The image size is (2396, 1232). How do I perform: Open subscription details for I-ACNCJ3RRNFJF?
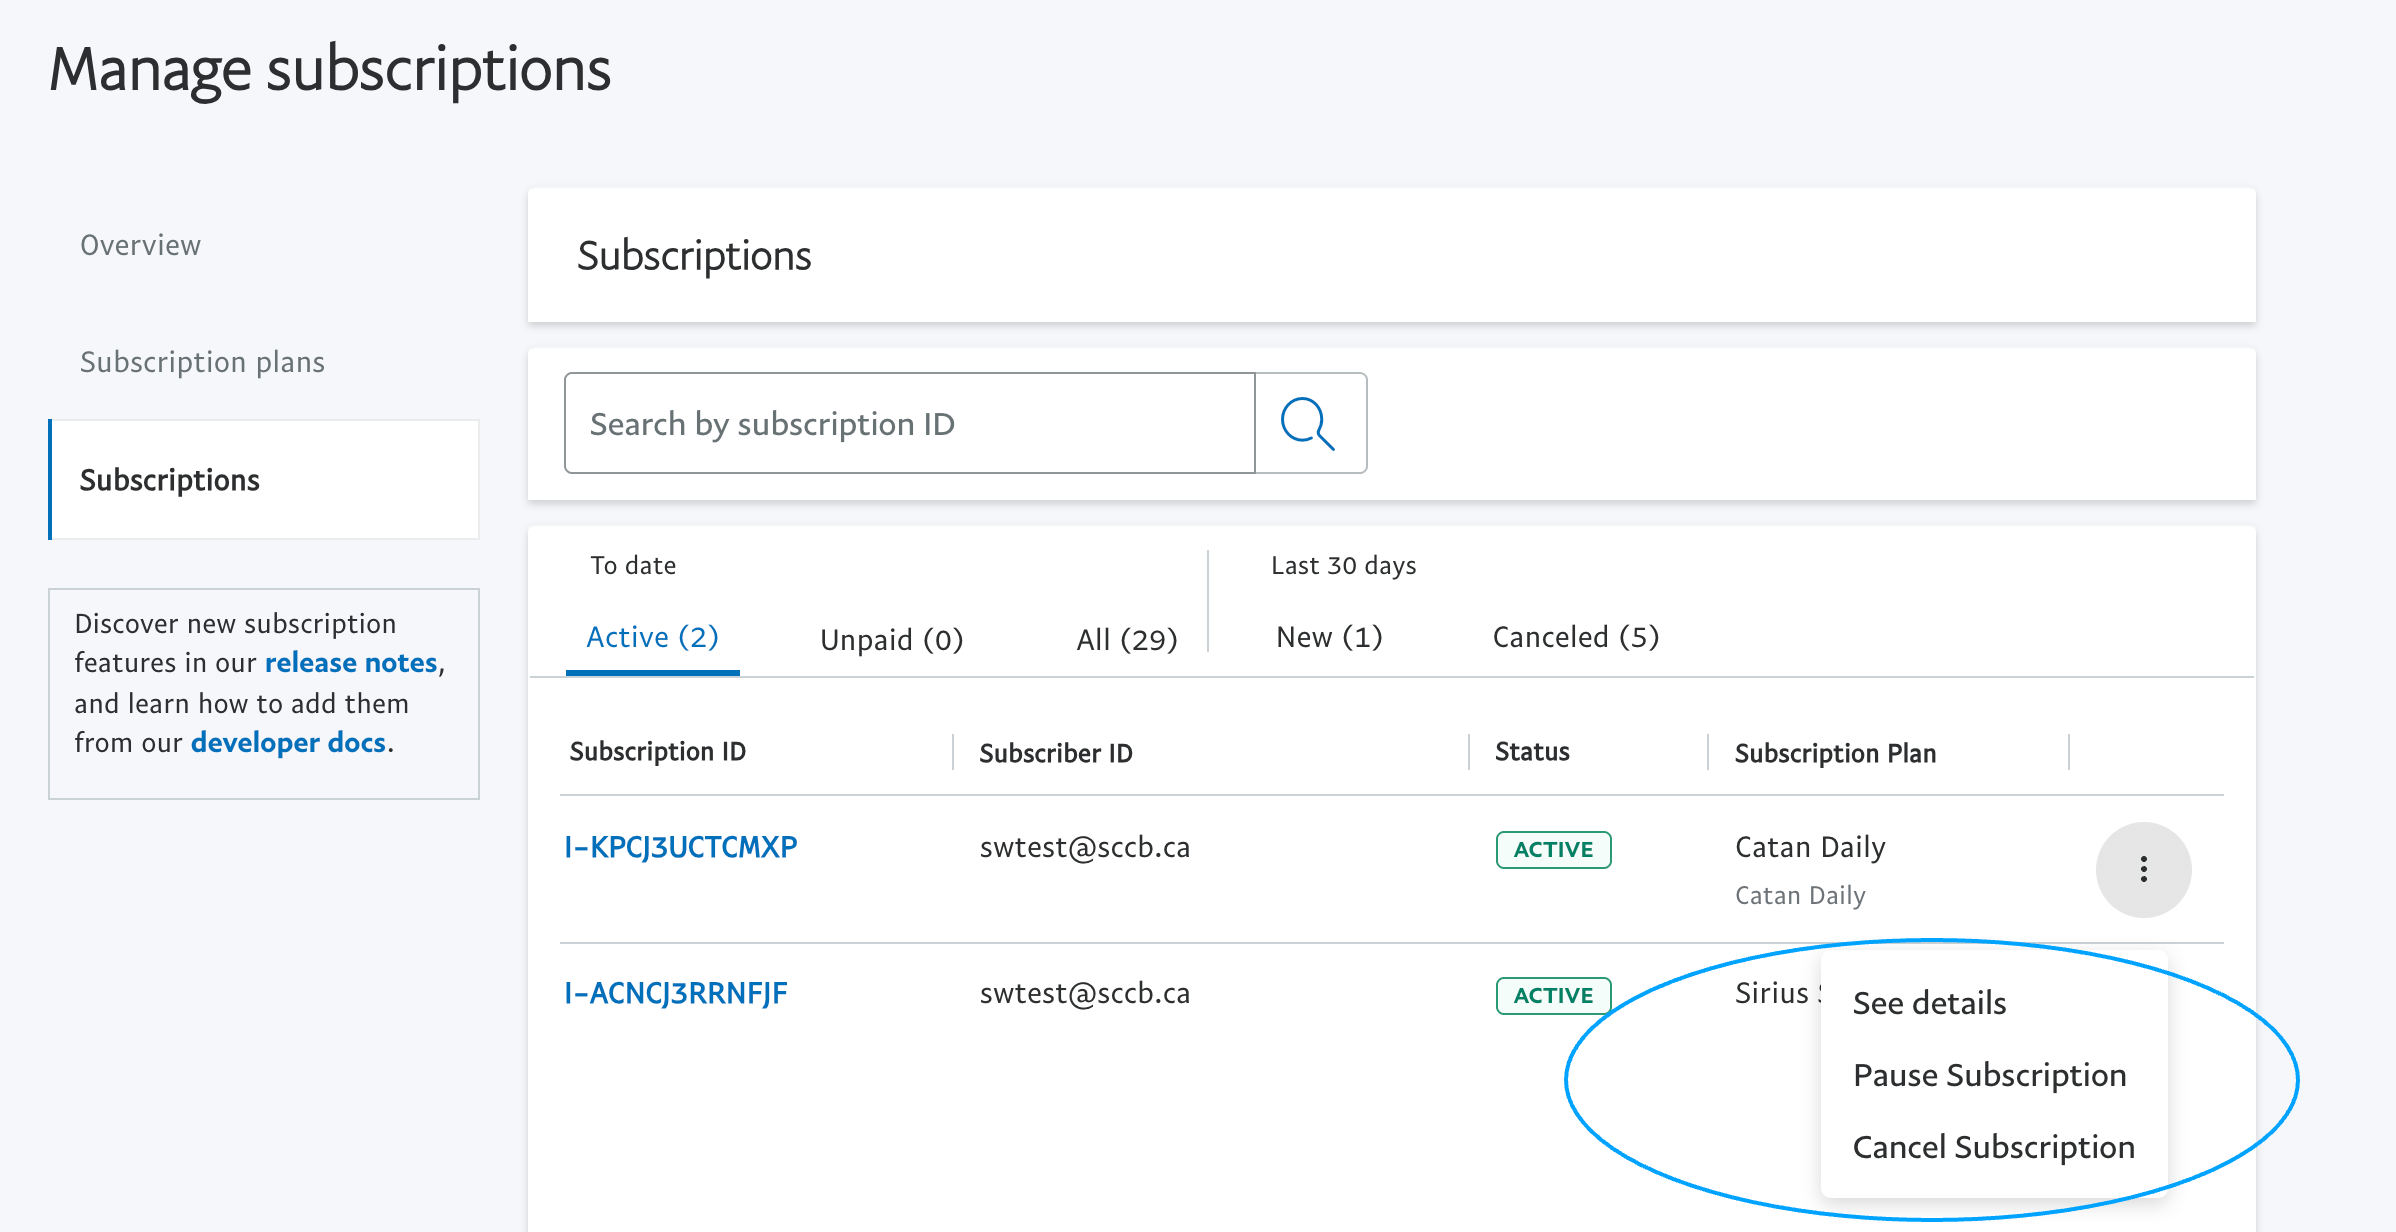(x=675, y=992)
